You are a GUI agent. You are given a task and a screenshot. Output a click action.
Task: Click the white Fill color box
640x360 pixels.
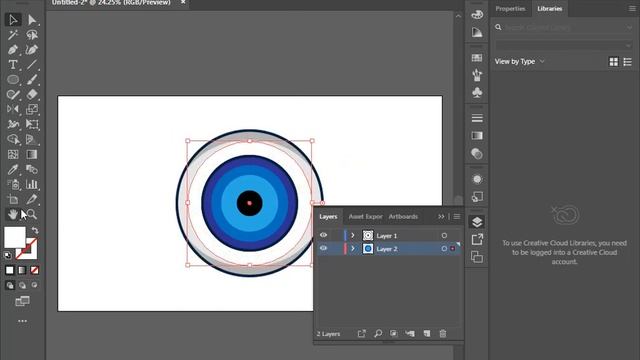tap(15, 237)
